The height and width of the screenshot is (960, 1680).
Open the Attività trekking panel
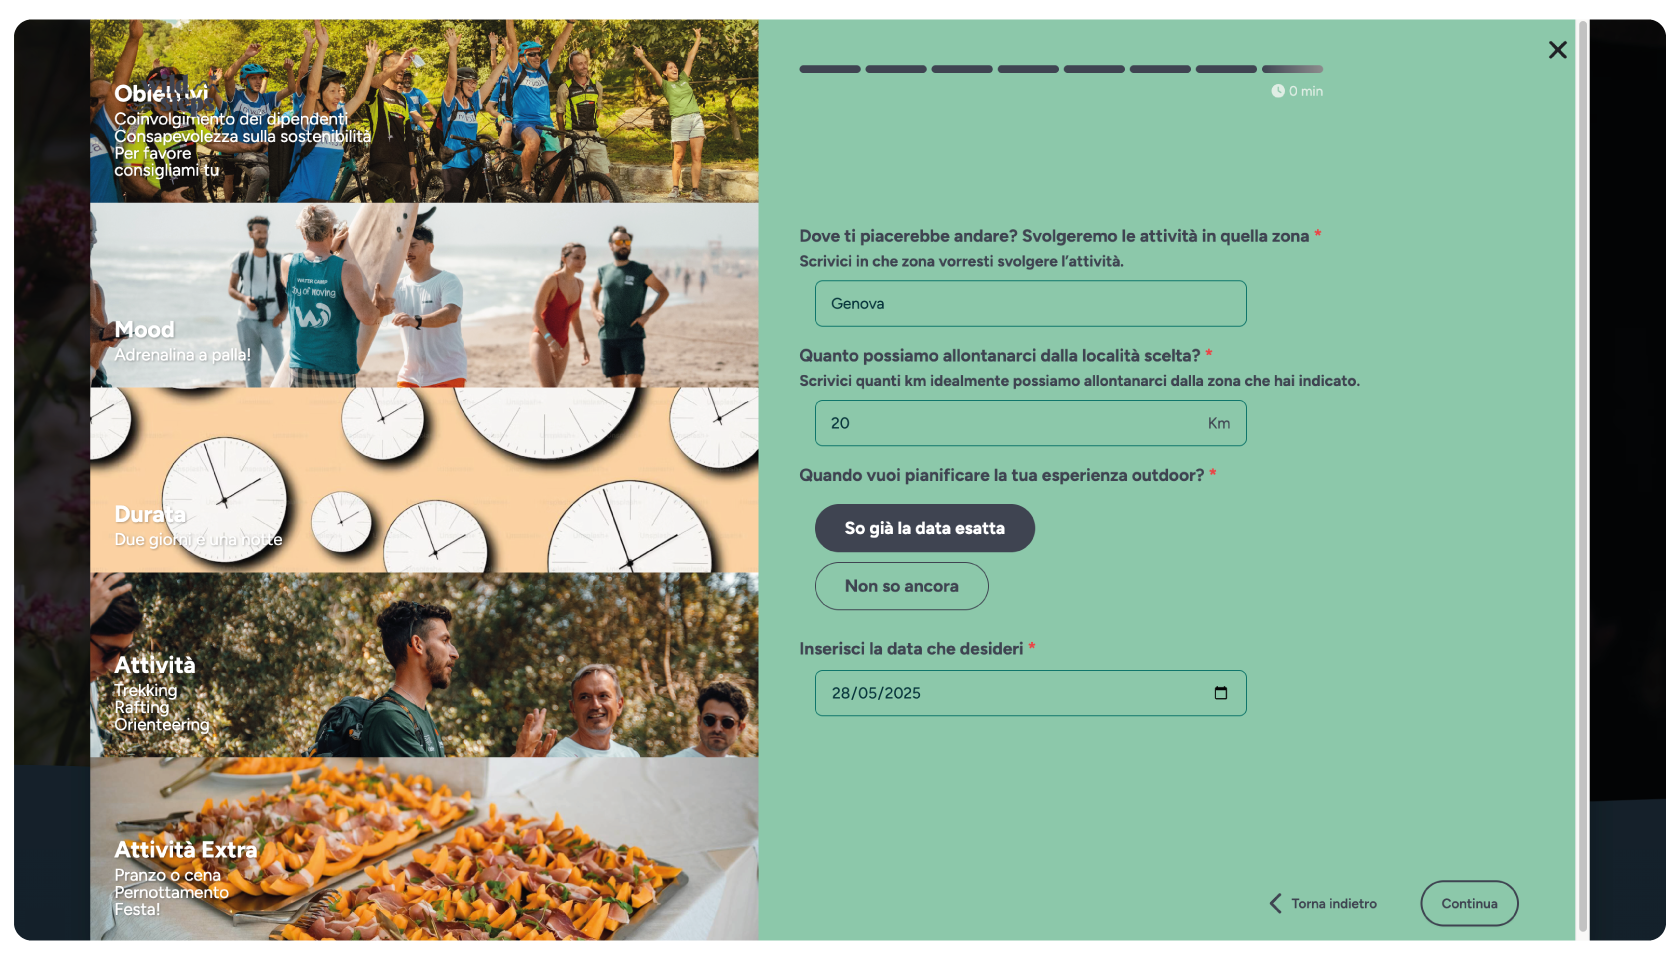click(x=424, y=665)
